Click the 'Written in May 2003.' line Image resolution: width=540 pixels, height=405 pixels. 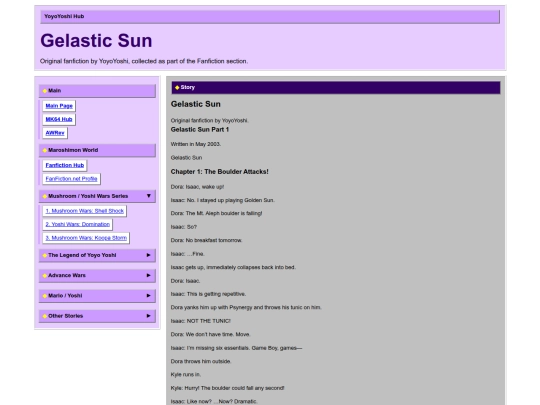pyautogui.click(x=196, y=144)
